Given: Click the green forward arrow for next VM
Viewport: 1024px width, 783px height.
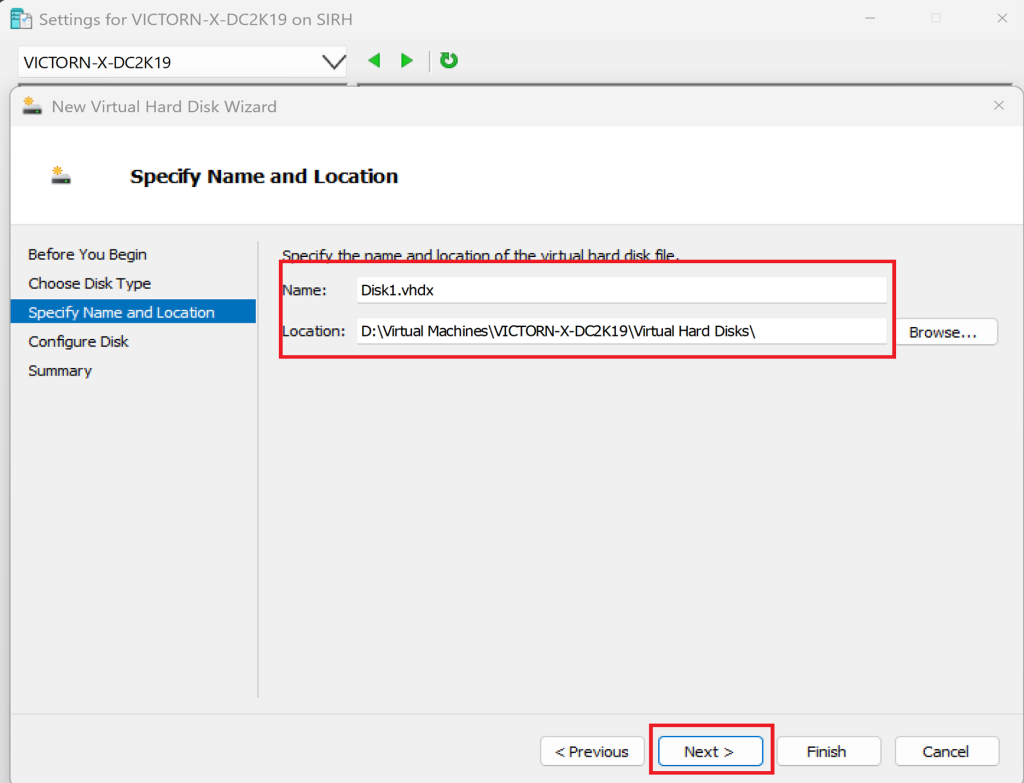Looking at the screenshot, I should pos(407,61).
